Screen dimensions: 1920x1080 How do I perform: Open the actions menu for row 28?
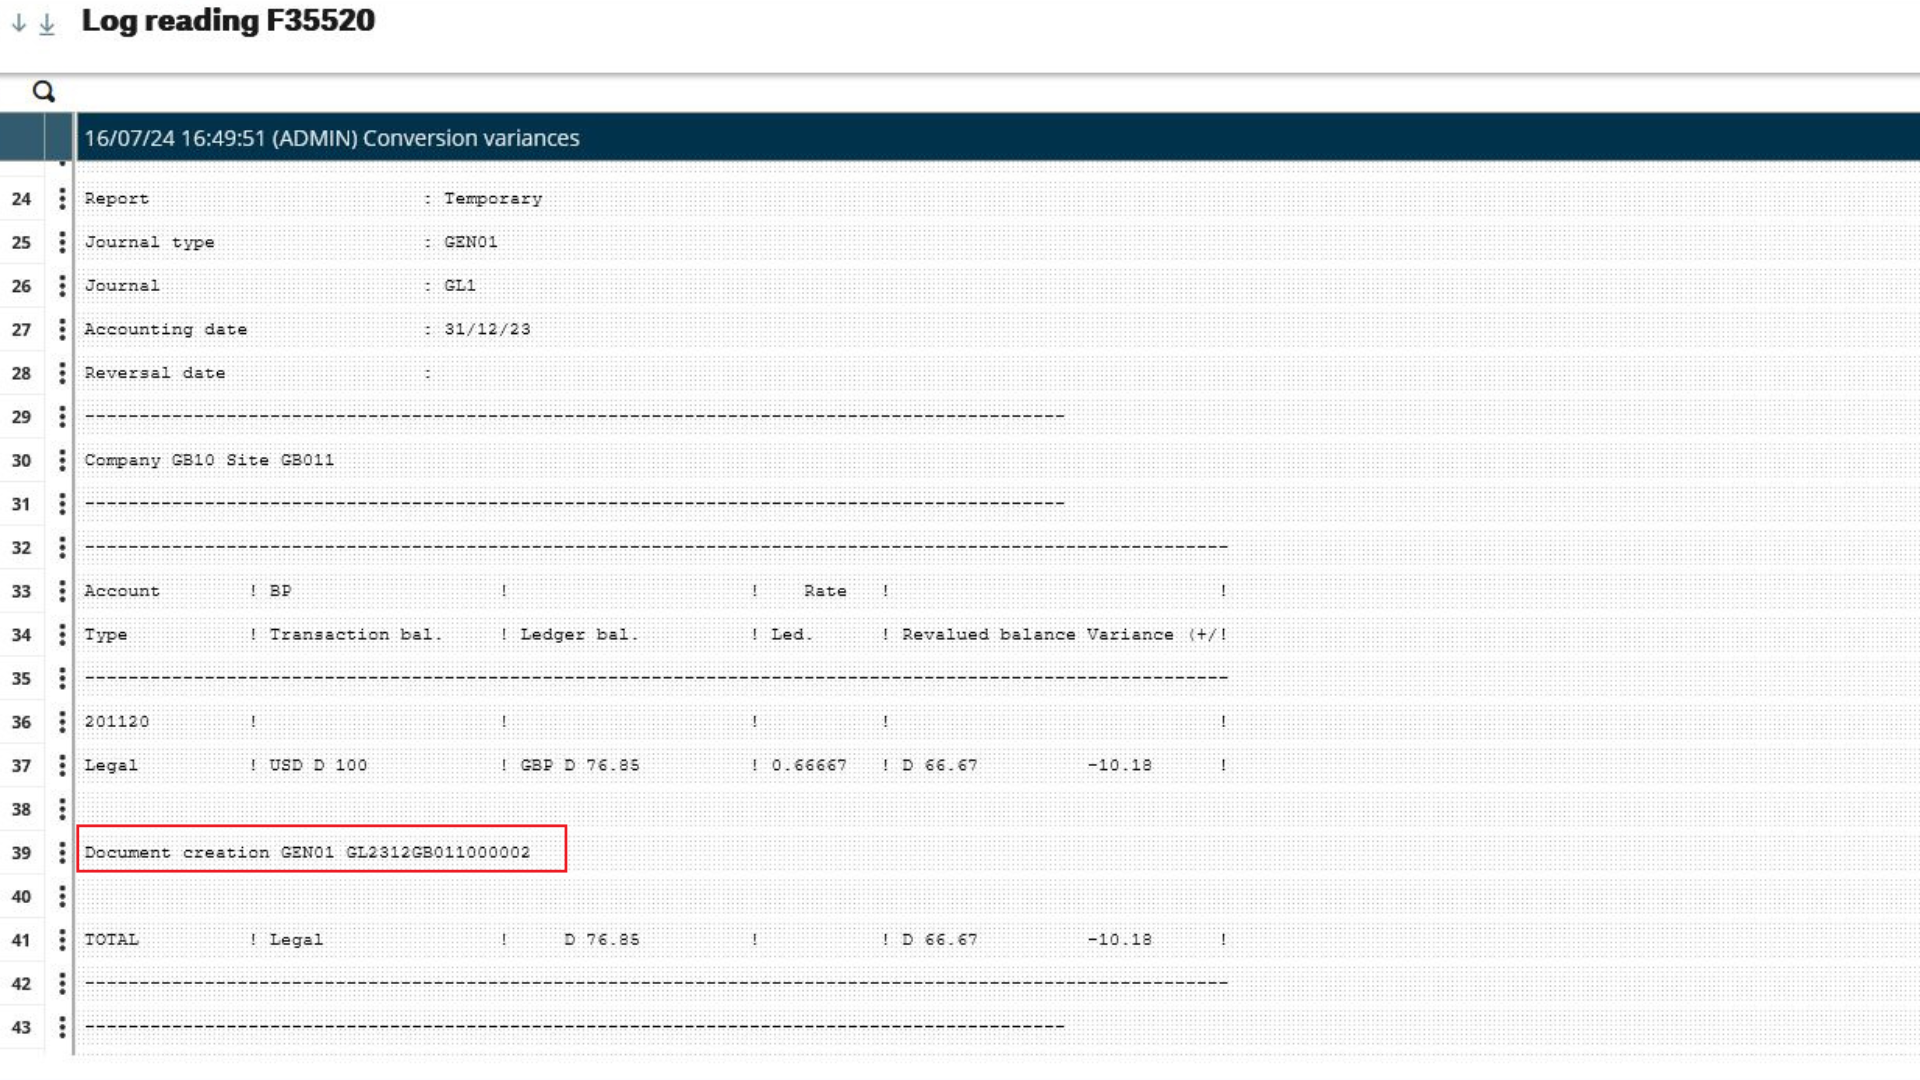coord(62,373)
